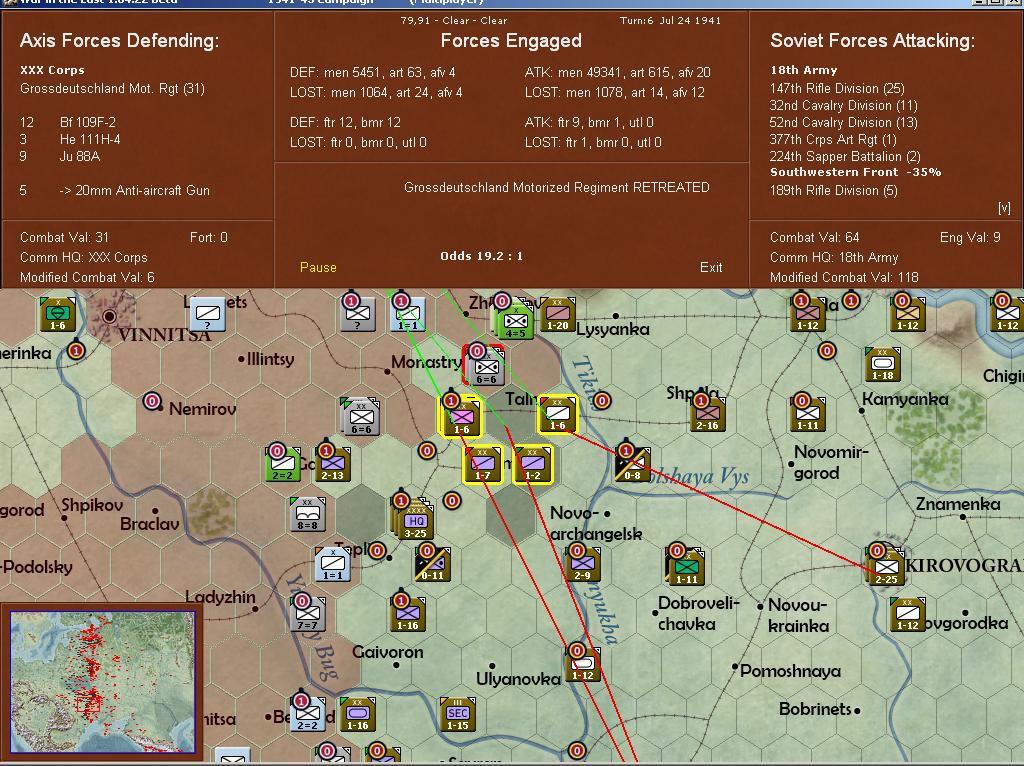This screenshot has width=1024, height=766.
Task: Select the HQ 3-25 headquarters stack
Action: click(414, 521)
